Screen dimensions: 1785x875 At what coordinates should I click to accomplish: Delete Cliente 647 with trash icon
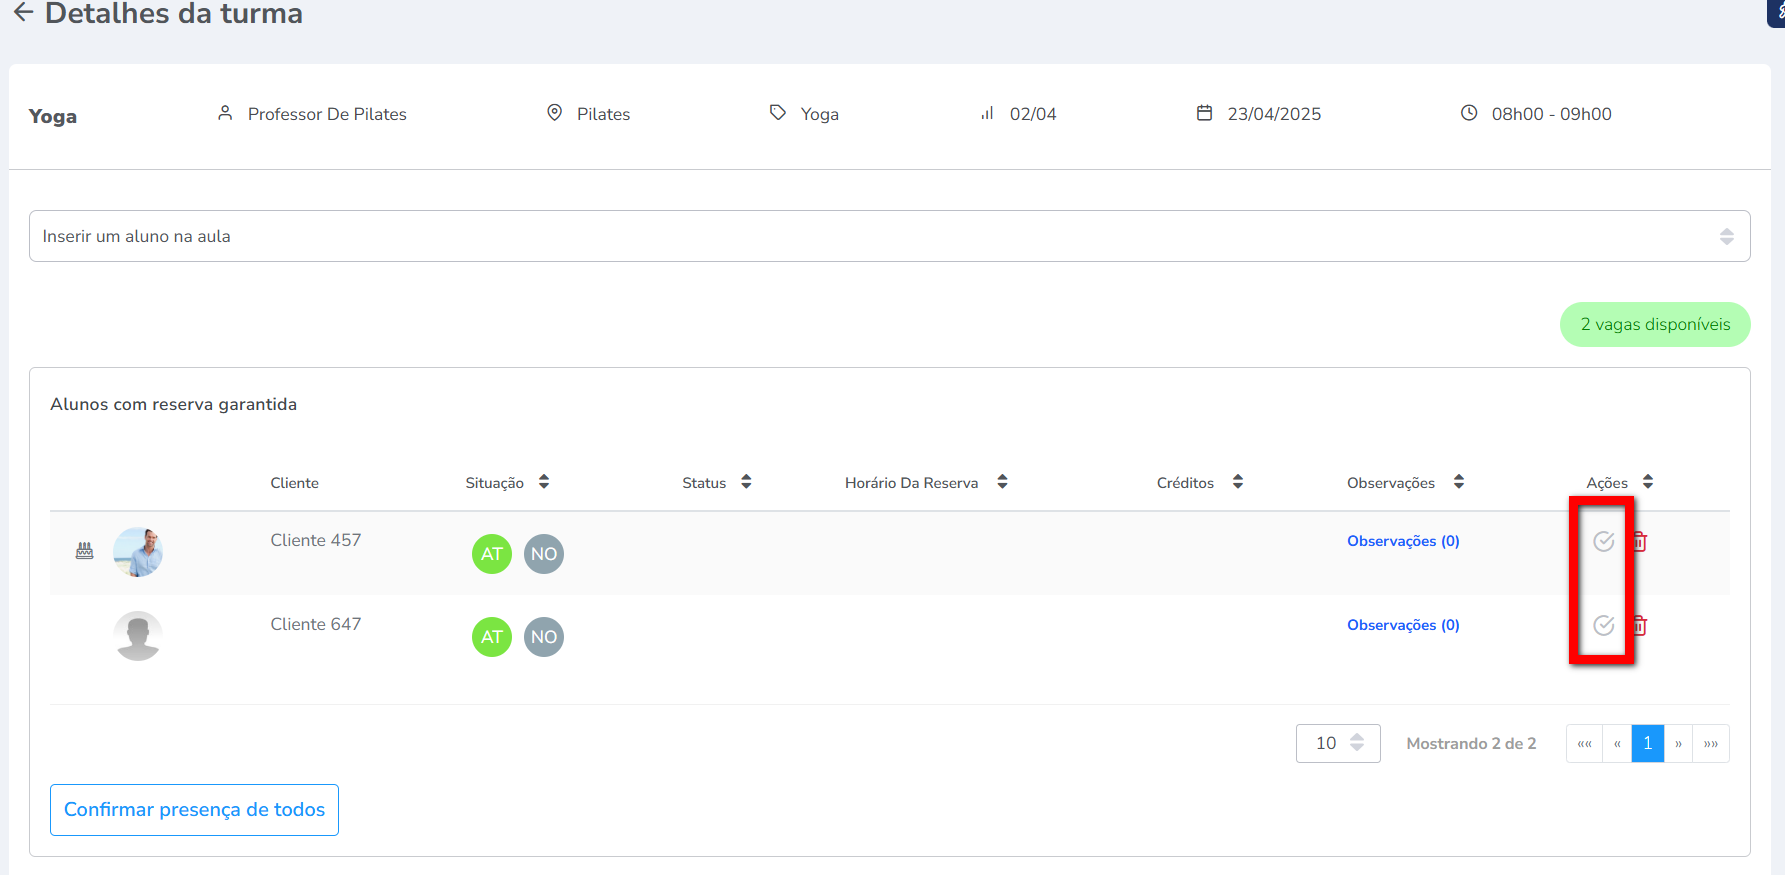(x=1640, y=625)
